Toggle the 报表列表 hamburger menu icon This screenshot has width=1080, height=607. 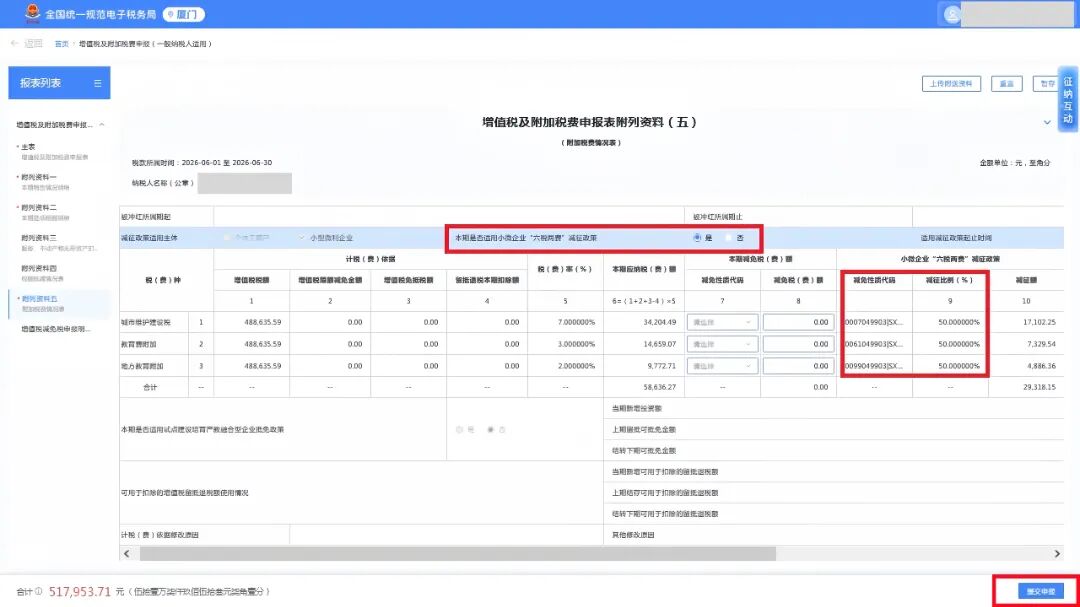[x=97, y=83]
